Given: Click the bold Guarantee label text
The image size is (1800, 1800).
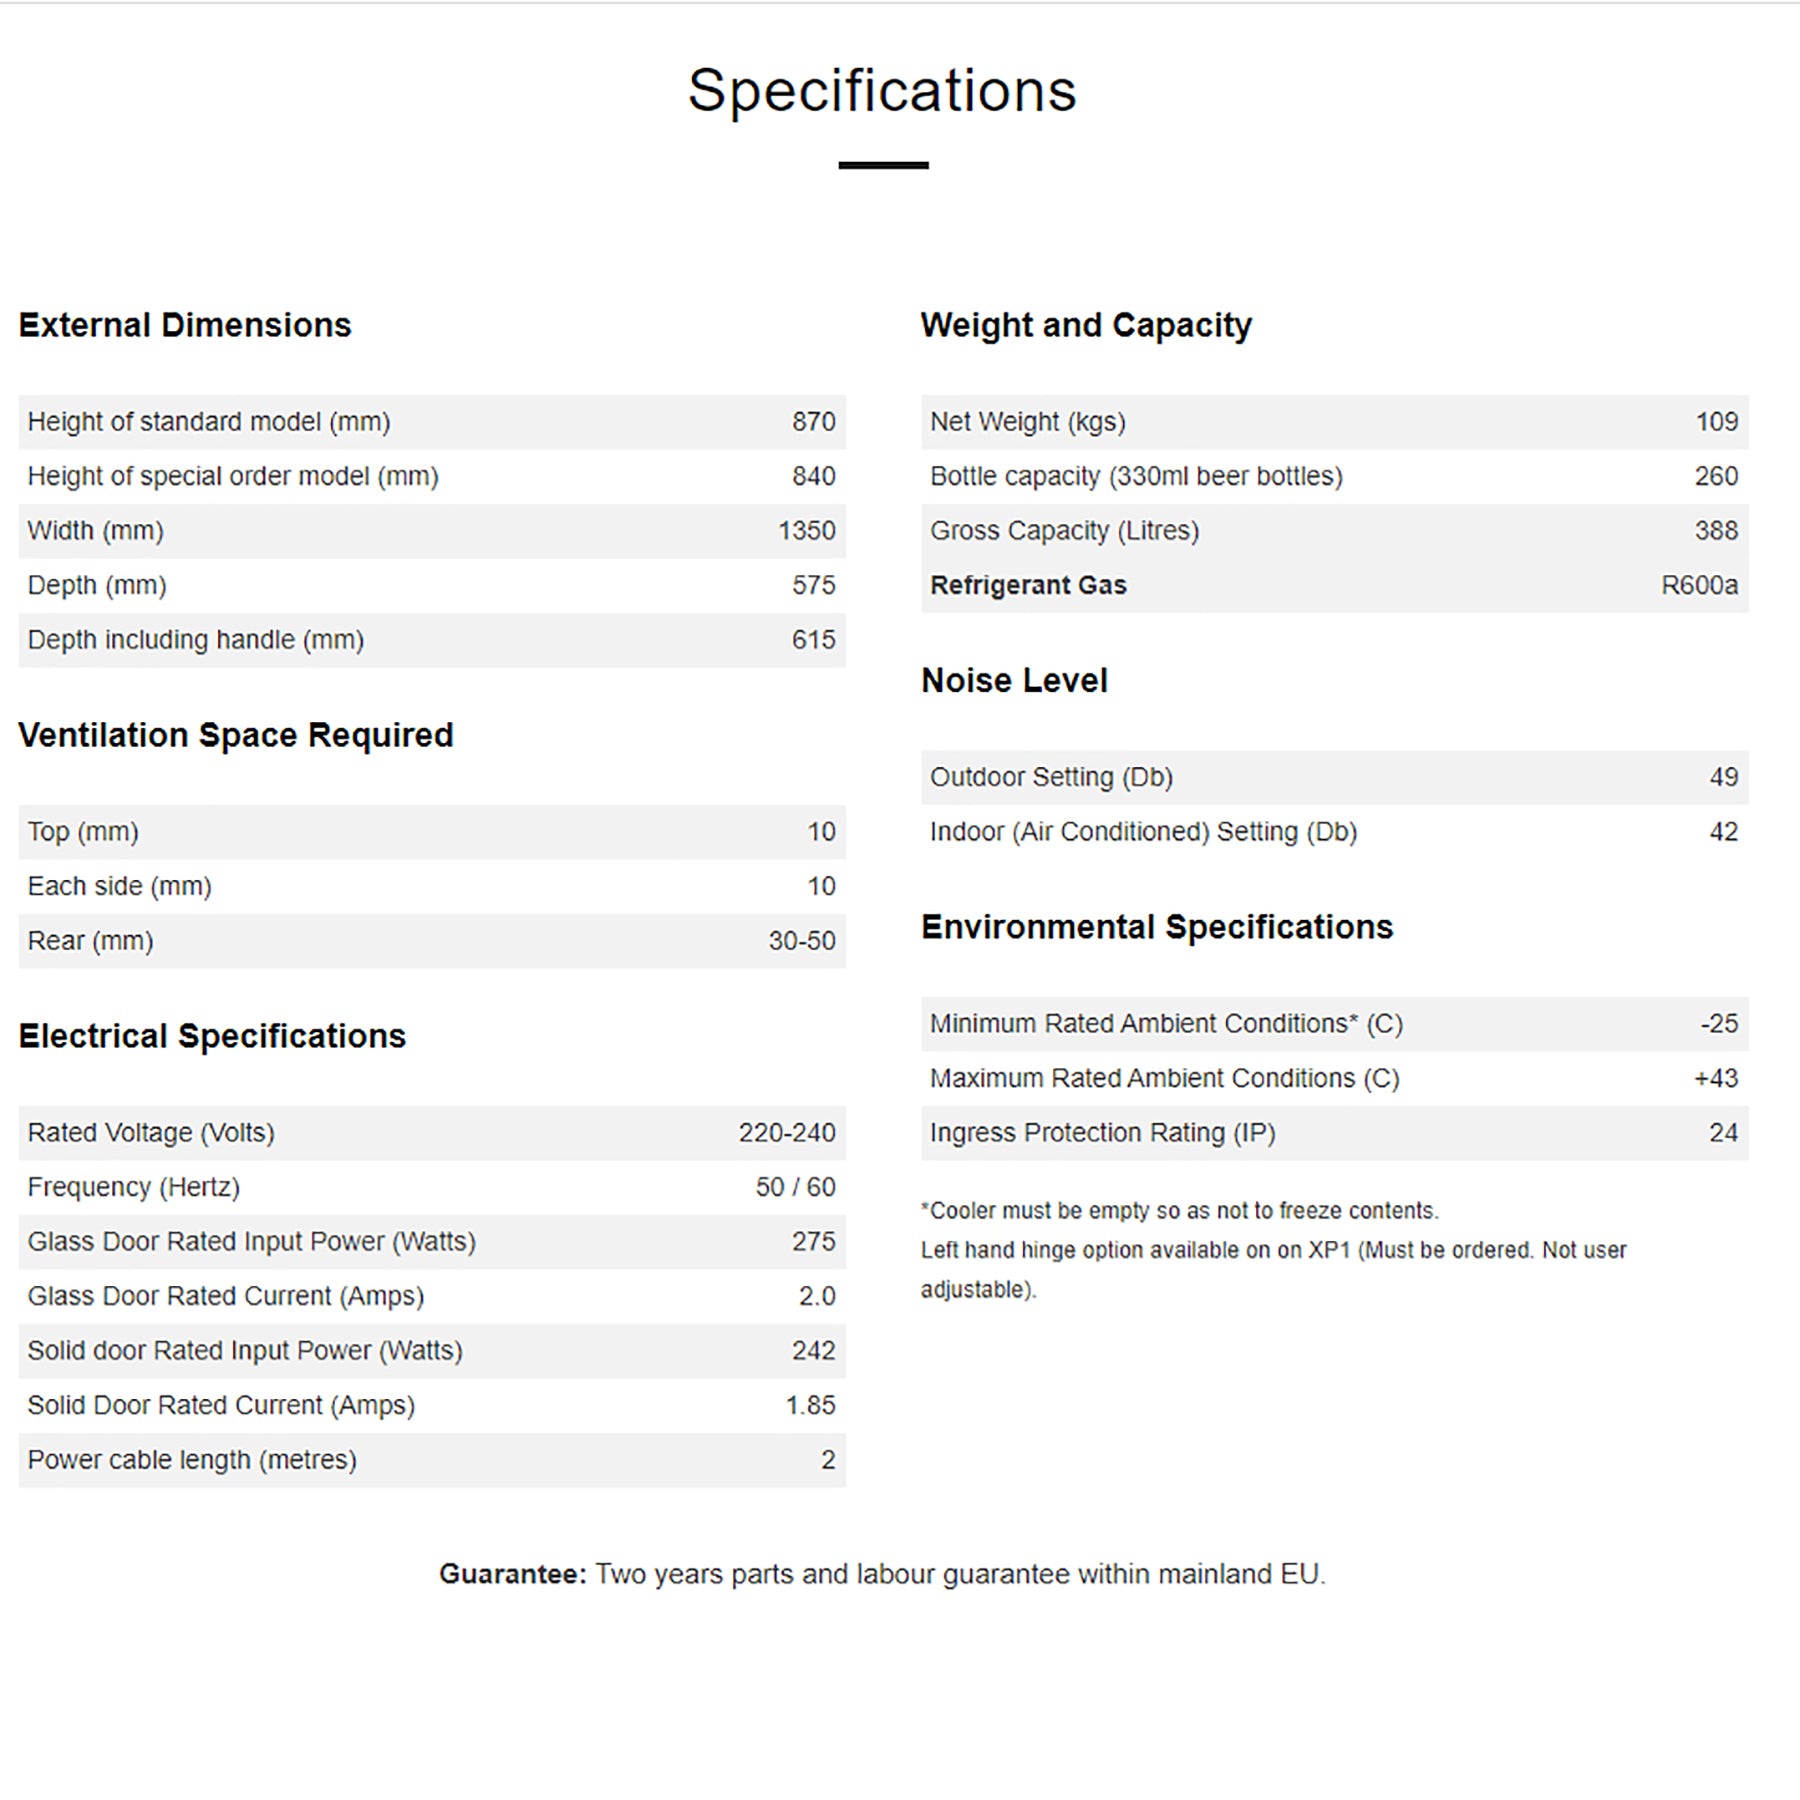Looking at the screenshot, I should tap(512, 1574).
